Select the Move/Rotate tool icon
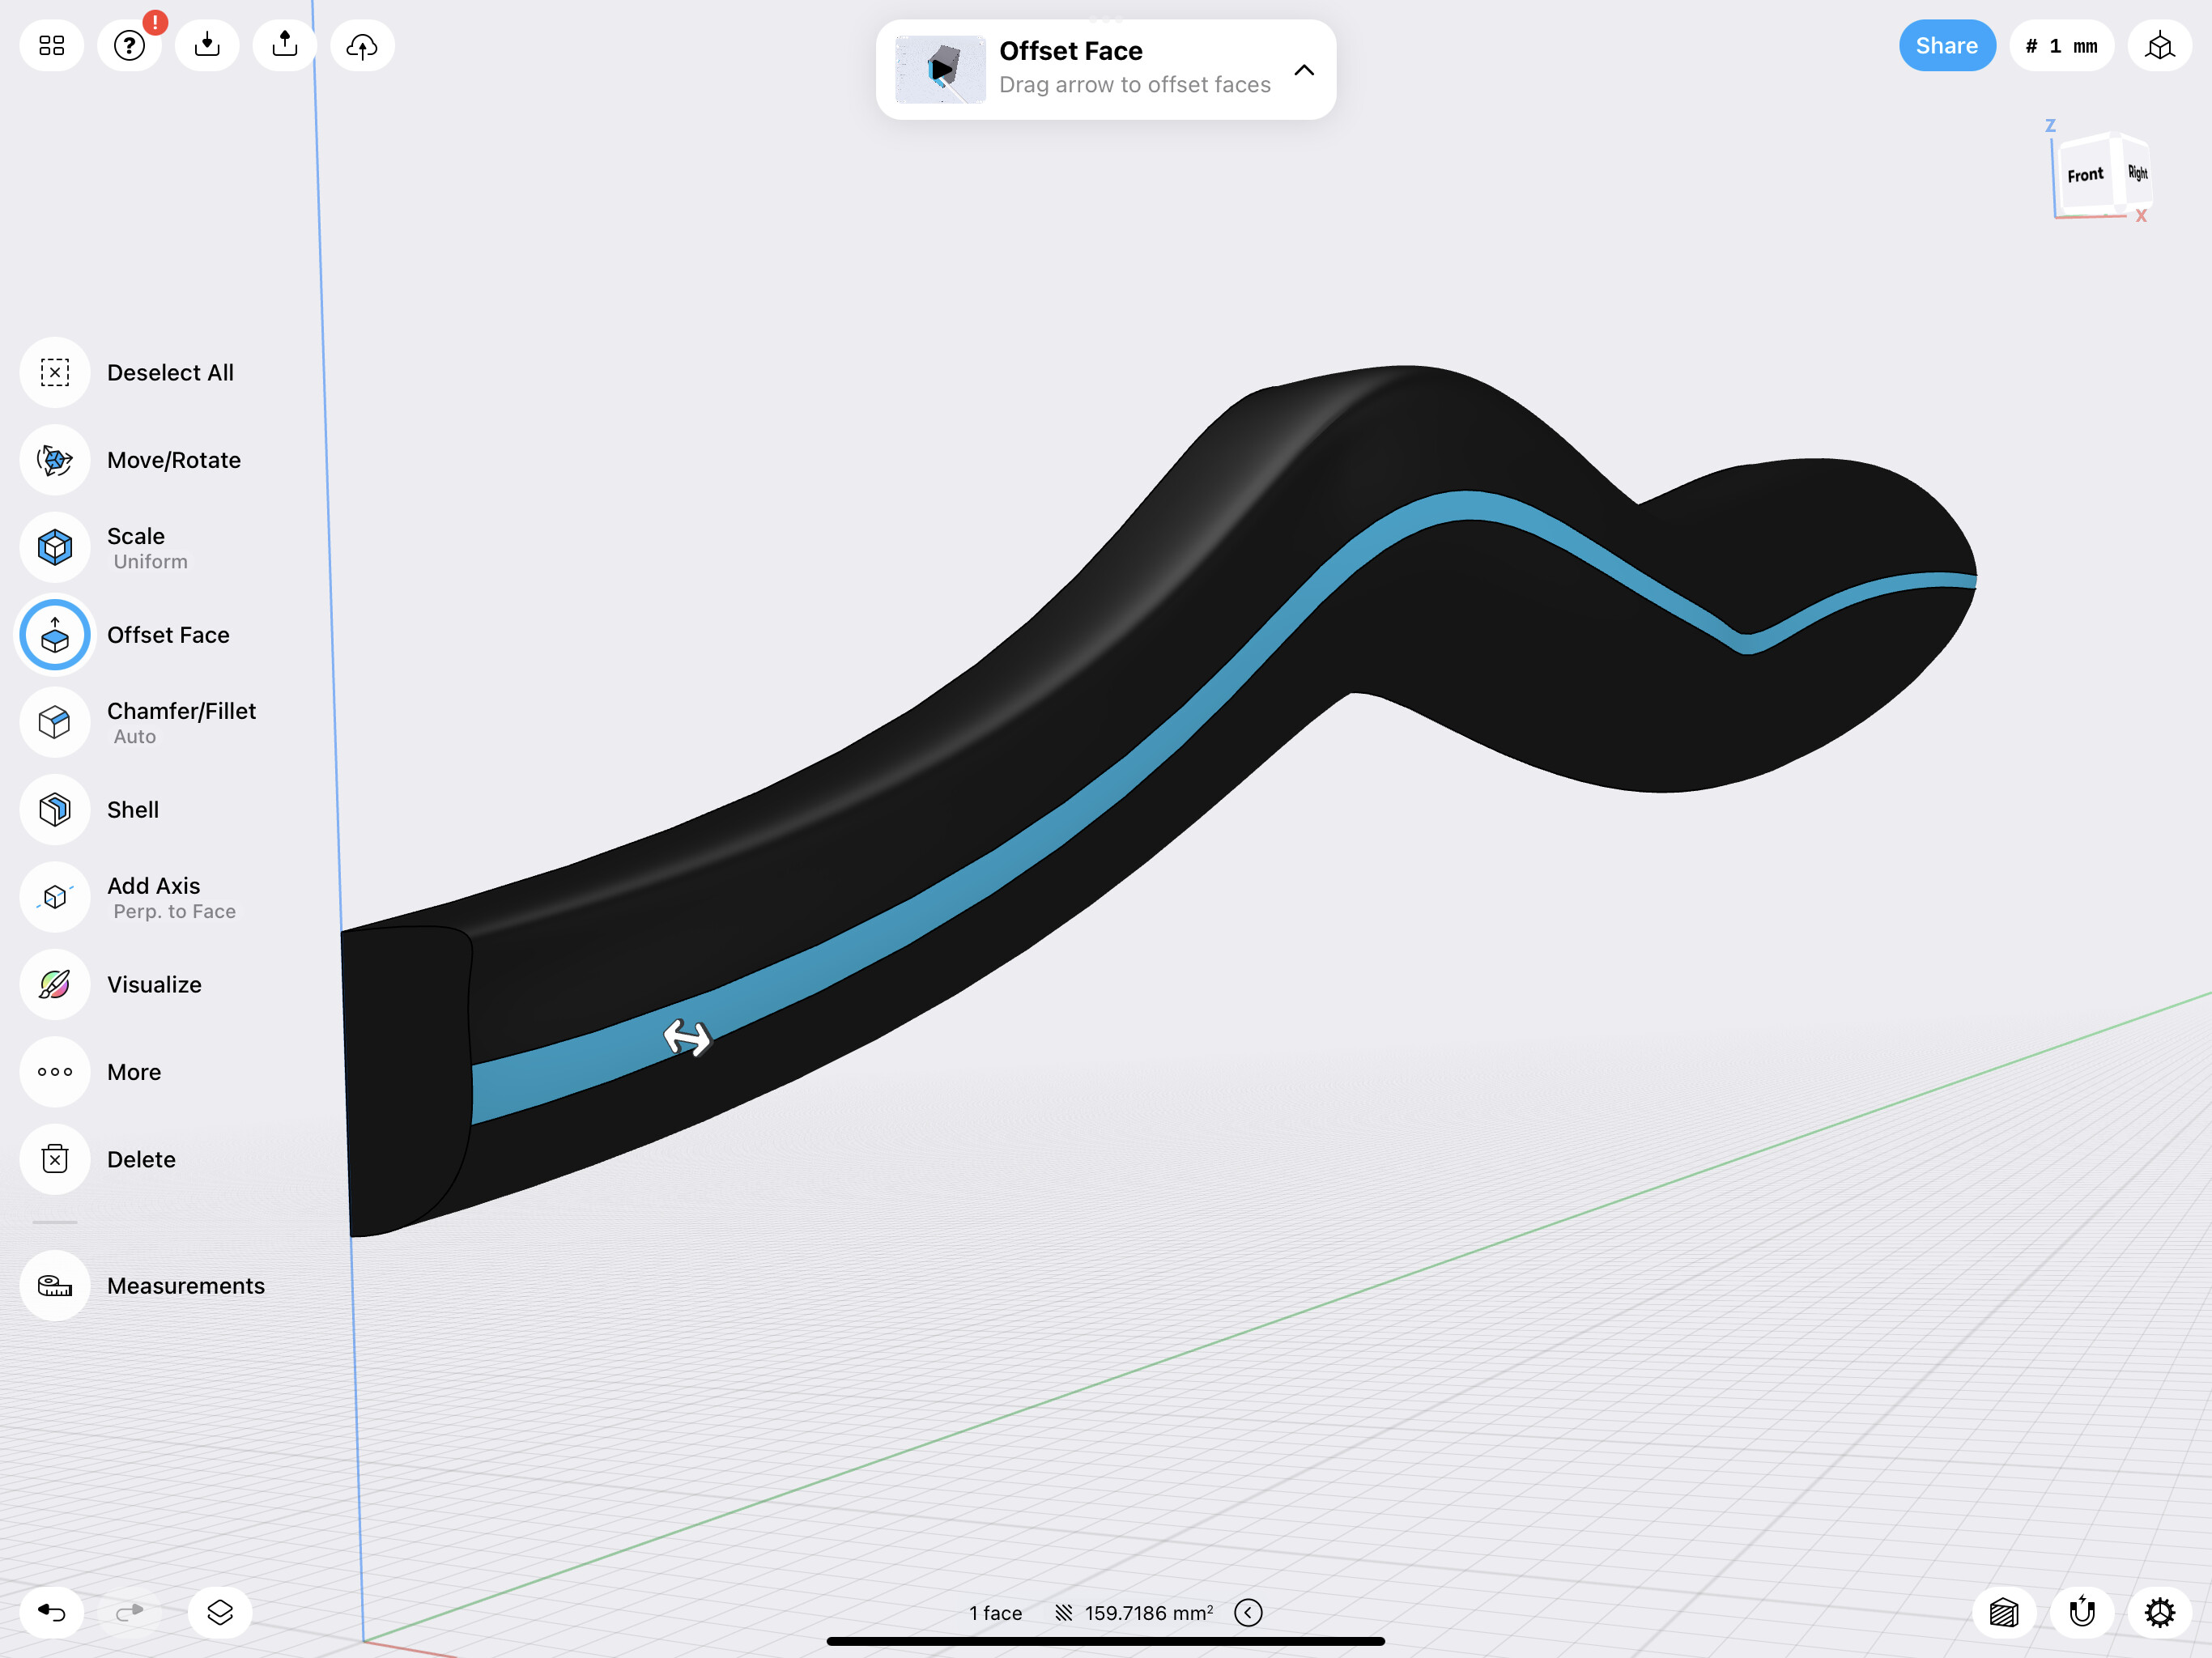 coord(55,460)
